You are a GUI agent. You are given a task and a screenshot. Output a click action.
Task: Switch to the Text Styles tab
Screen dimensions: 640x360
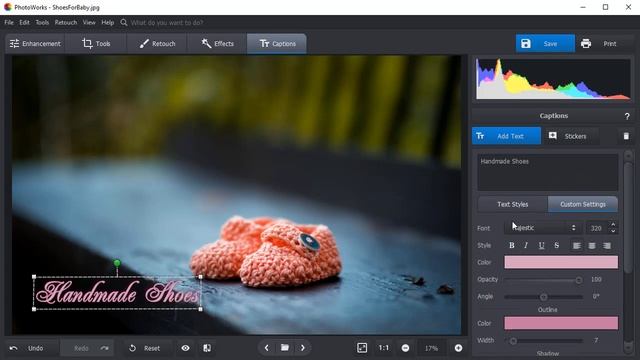(513, 204)
